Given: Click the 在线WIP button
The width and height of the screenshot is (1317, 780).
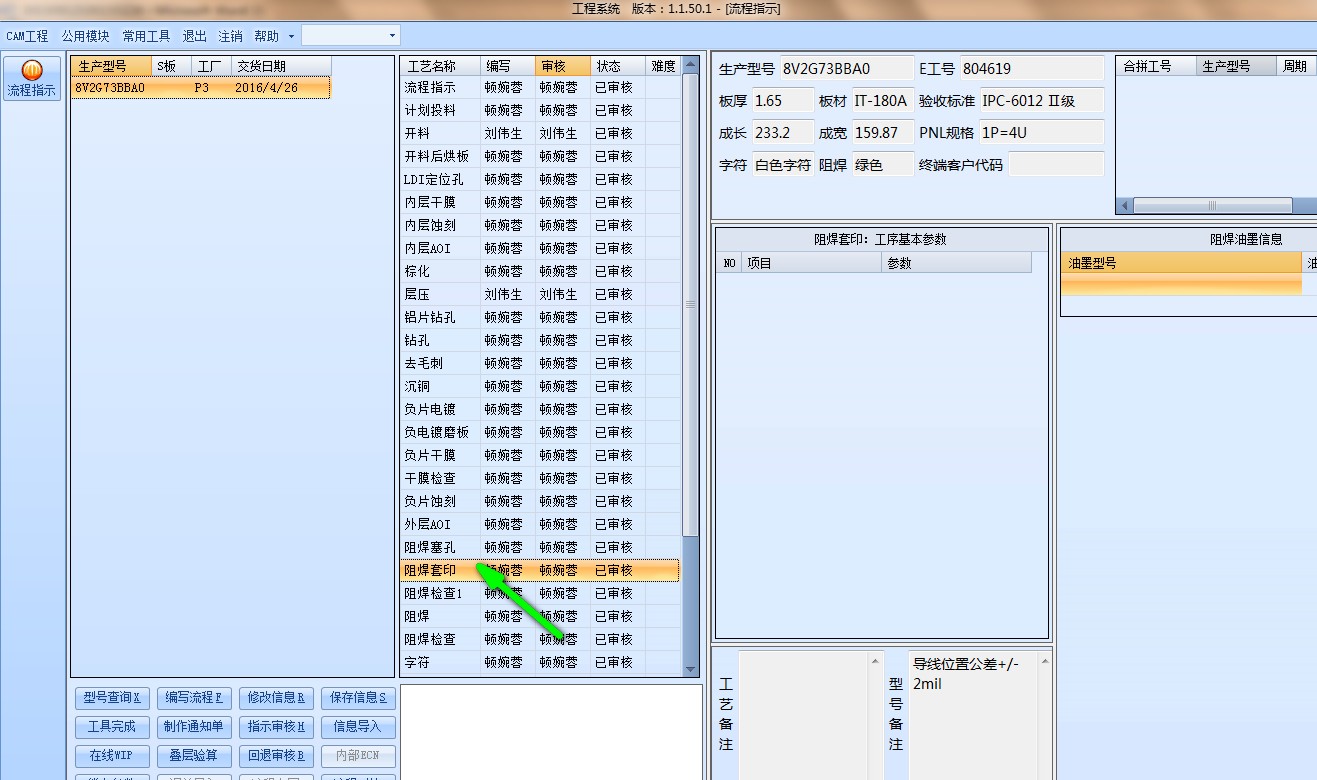Looking at the screenshot, I should 112,755.
